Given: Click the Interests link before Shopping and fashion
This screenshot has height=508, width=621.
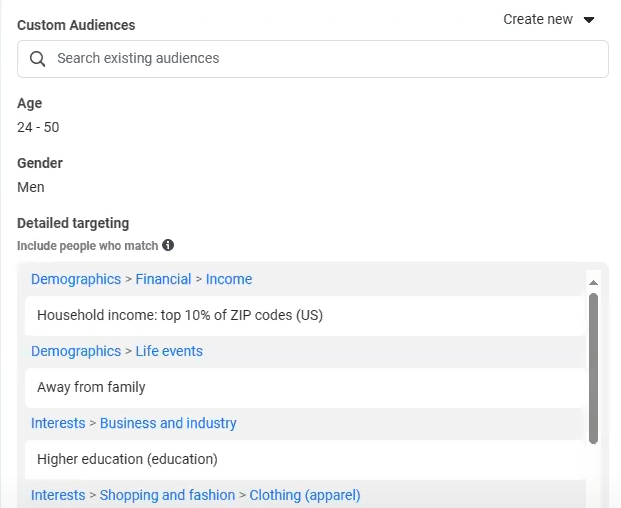Looking at the screenshot, I should click(58, 495).
